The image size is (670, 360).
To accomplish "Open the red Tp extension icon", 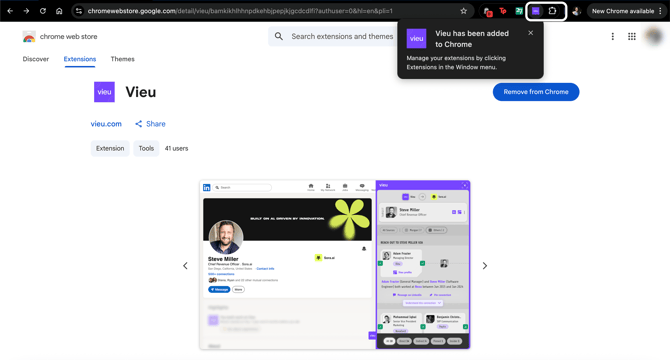I will click(503, 11).
